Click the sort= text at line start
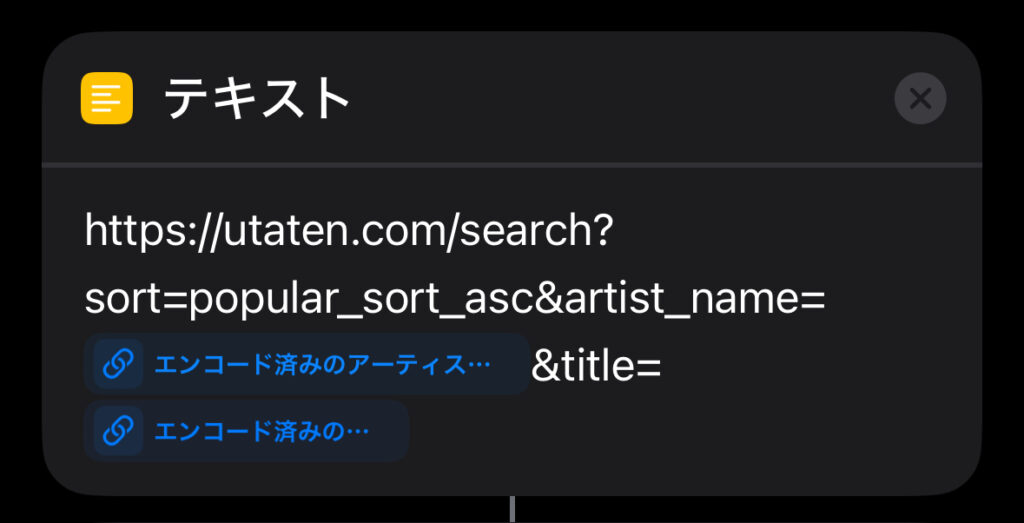Viewport: 1024px width, 523px height. pyautogui.click(x=136, y=301)
